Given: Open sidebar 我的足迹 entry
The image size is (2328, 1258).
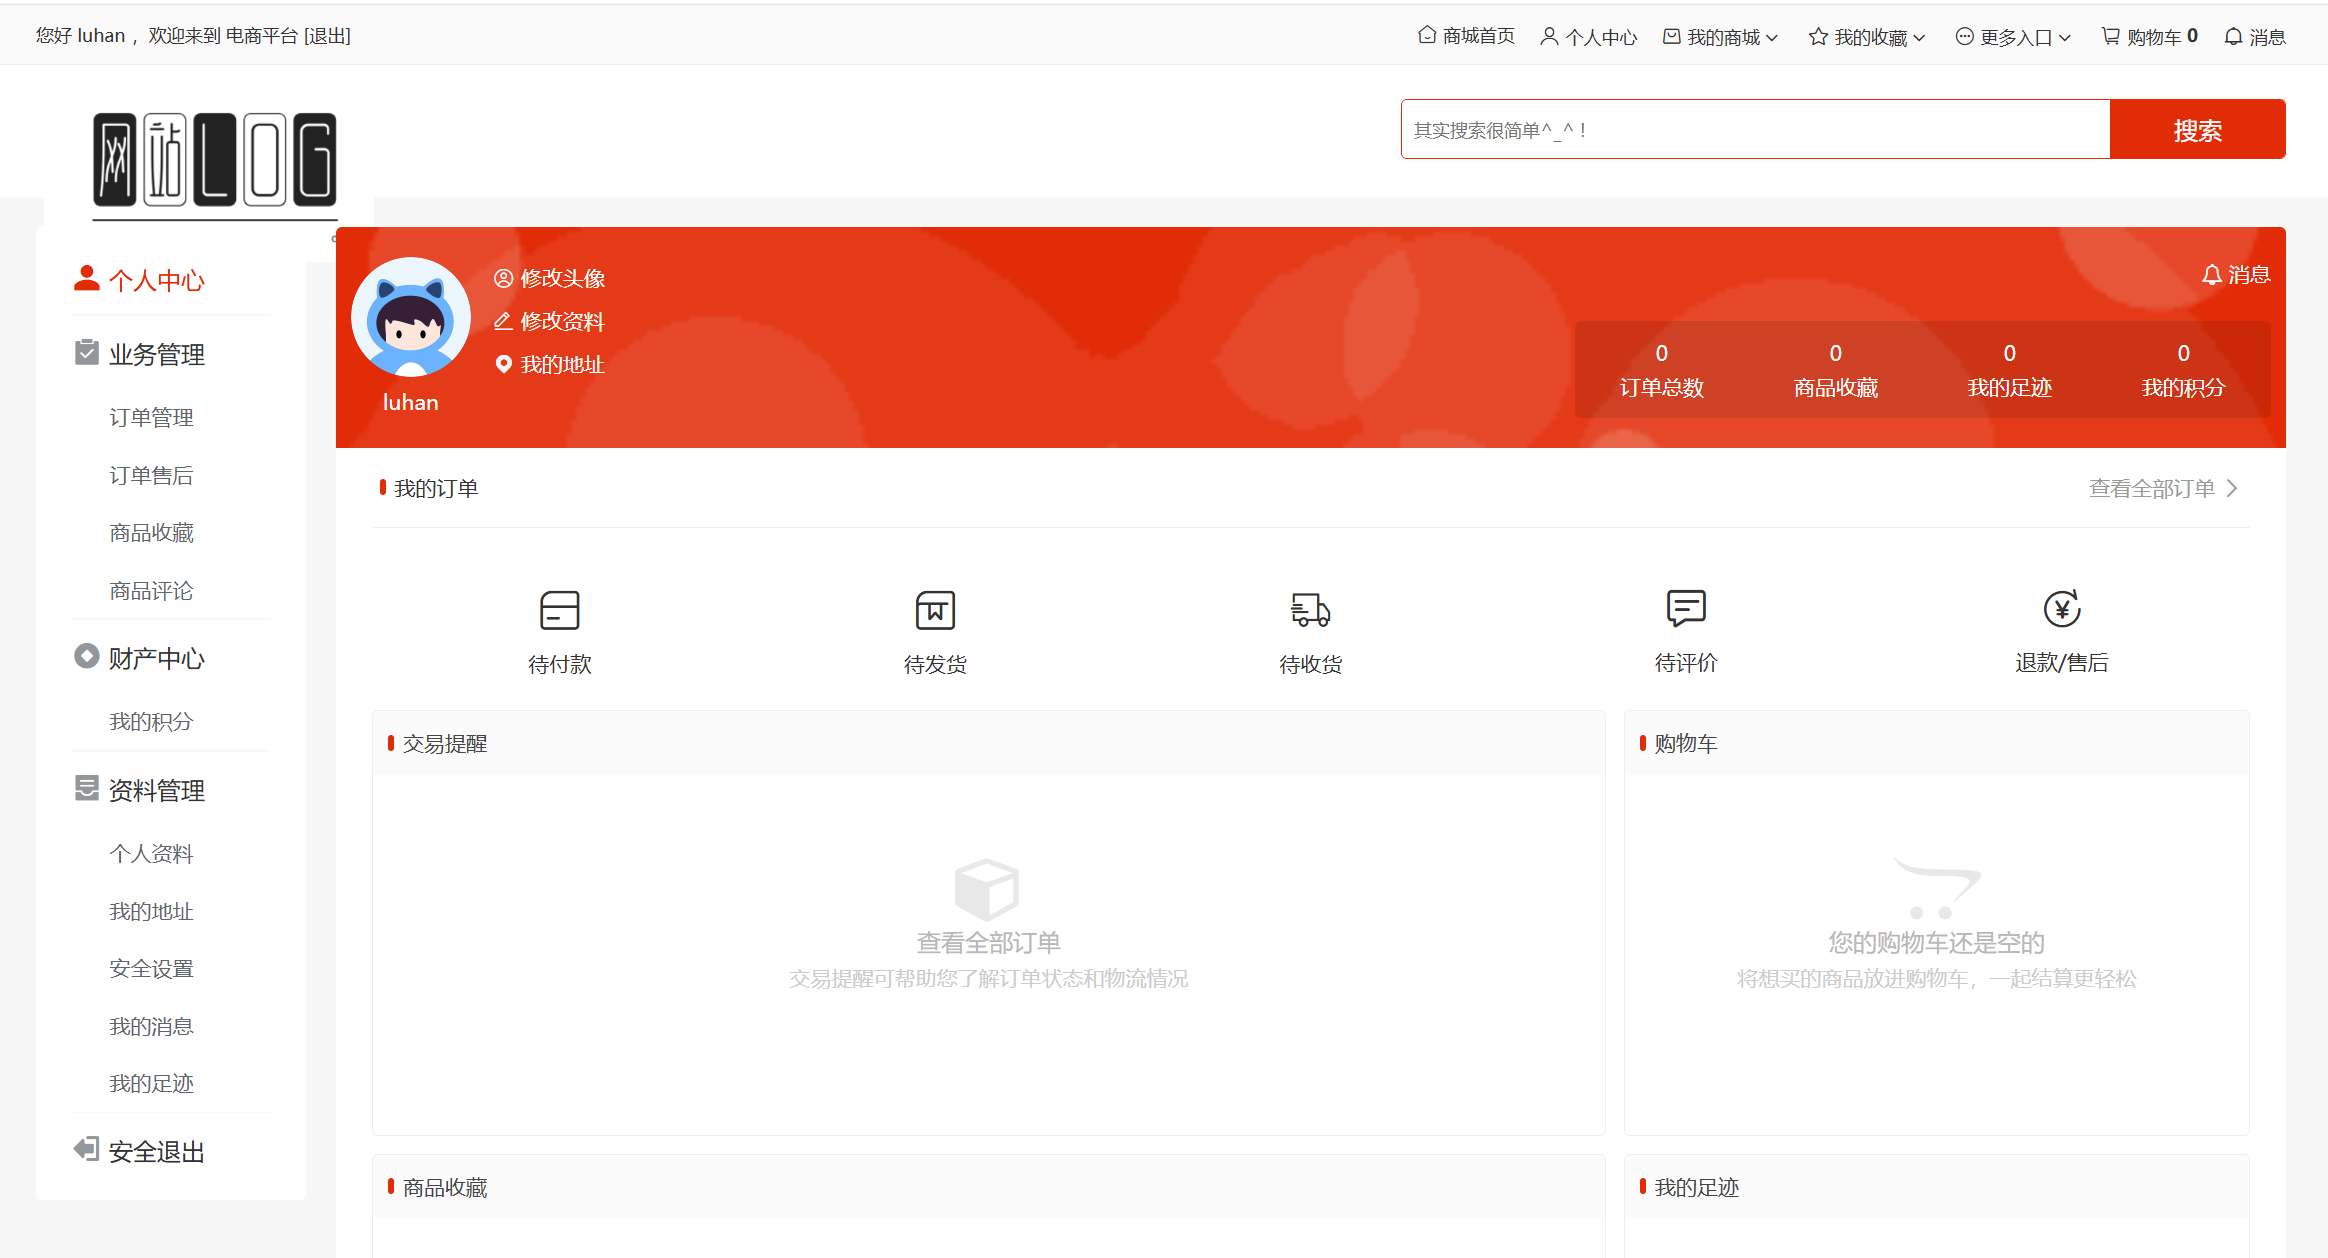Looking at the screenshot, I should point(151,1084).
